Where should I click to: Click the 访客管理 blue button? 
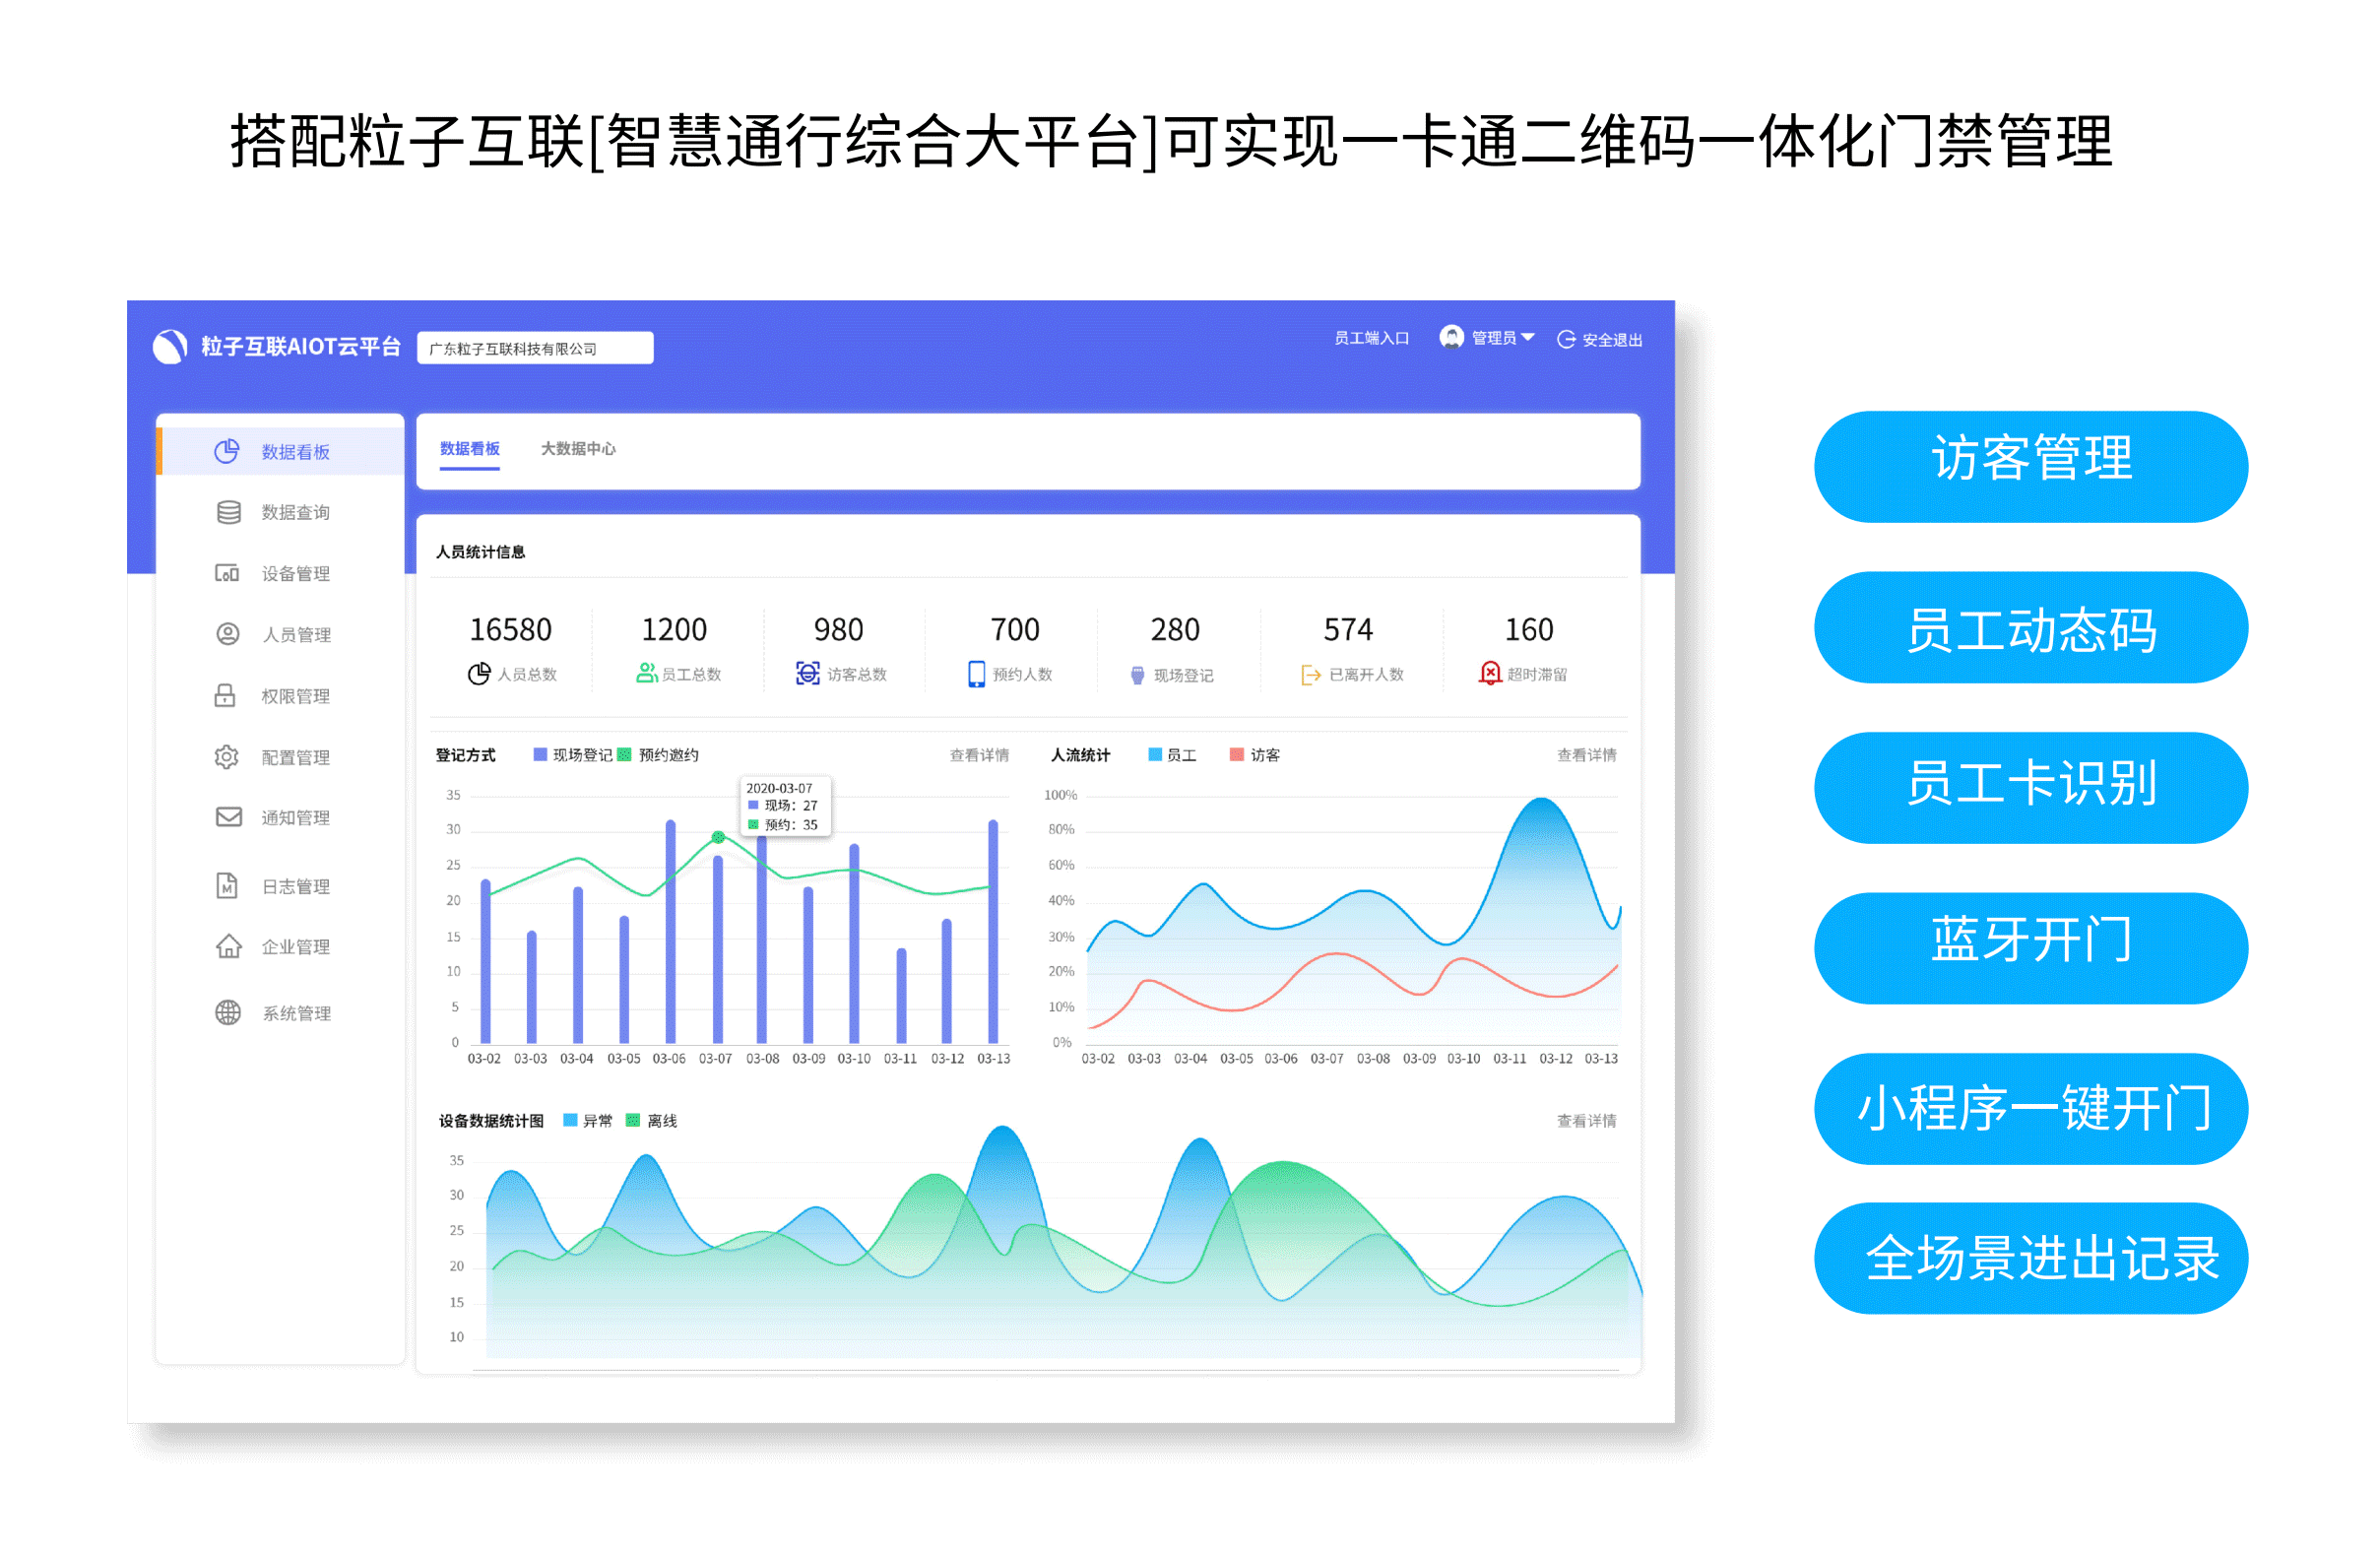(x=2031, y=467)
